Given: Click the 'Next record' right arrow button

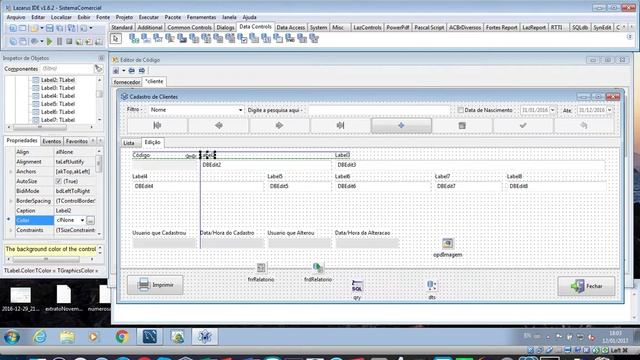Looking at the screenshot, I should (x=279, y=125).
